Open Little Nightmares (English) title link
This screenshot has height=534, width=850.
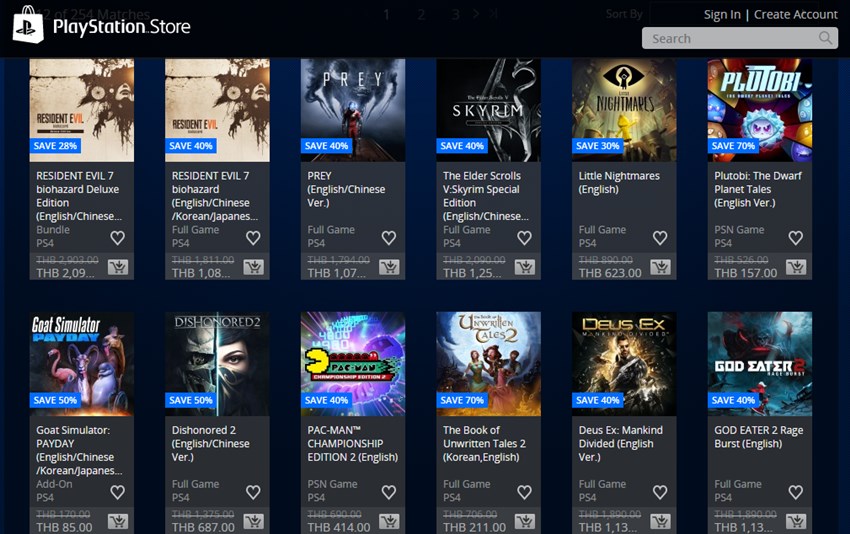click(619, 183)
